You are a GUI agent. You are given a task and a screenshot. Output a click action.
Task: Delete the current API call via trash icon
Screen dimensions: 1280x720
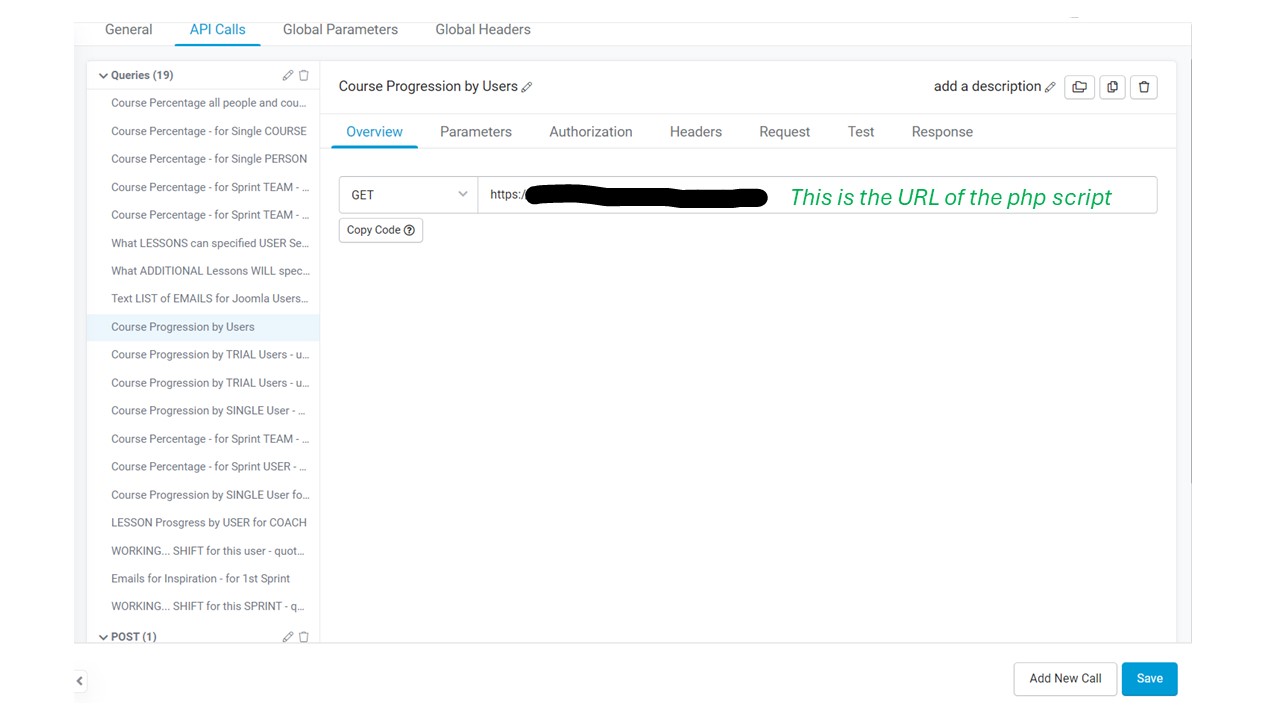(1144, 87)
